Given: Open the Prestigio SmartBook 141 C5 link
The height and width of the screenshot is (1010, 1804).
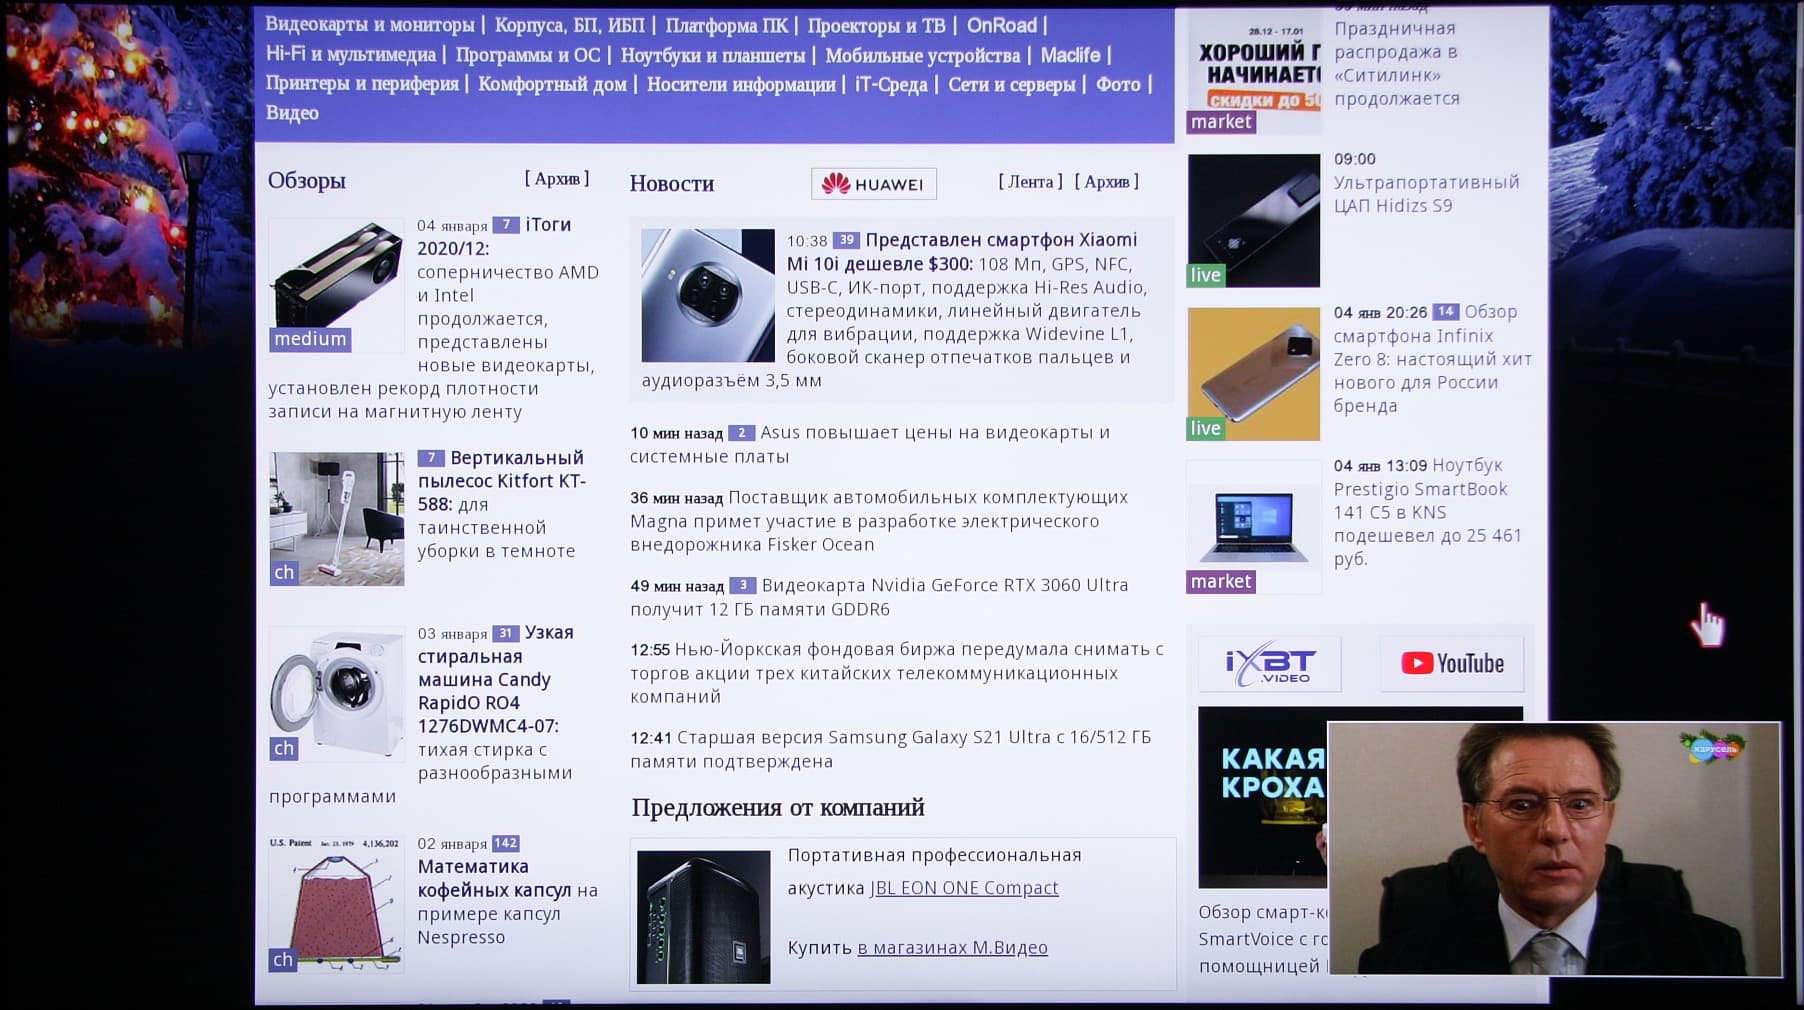Looking at the screenshot, I should [x=1428, y=512].
